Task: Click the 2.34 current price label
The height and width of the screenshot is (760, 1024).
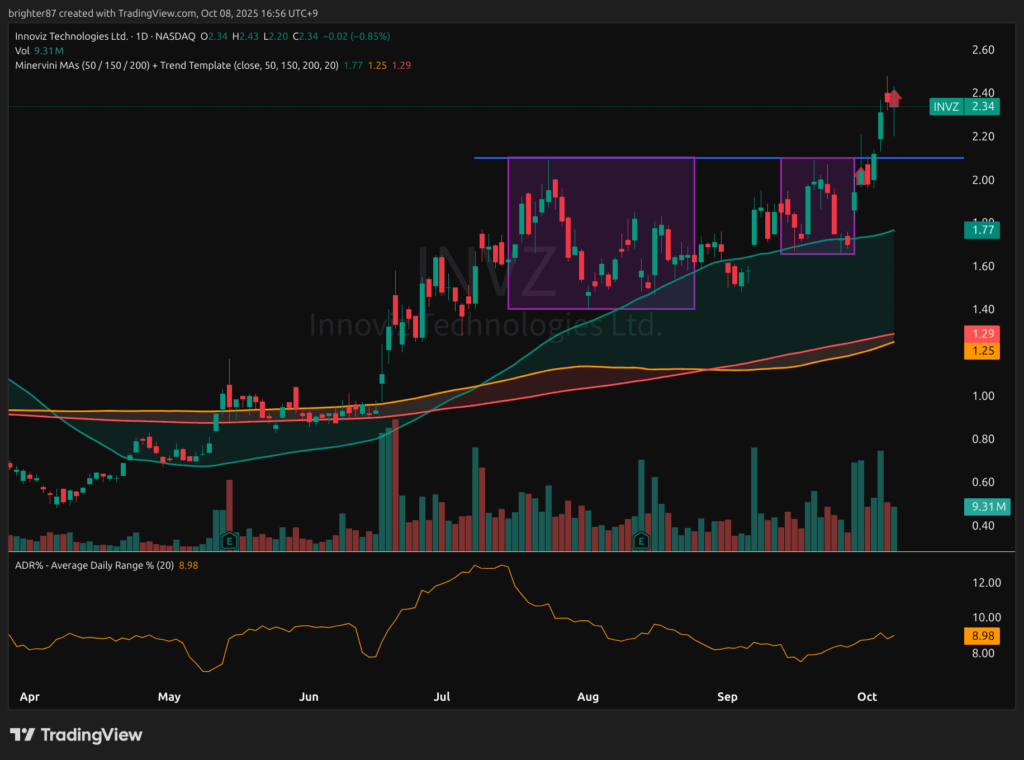Action: (984, 106)
